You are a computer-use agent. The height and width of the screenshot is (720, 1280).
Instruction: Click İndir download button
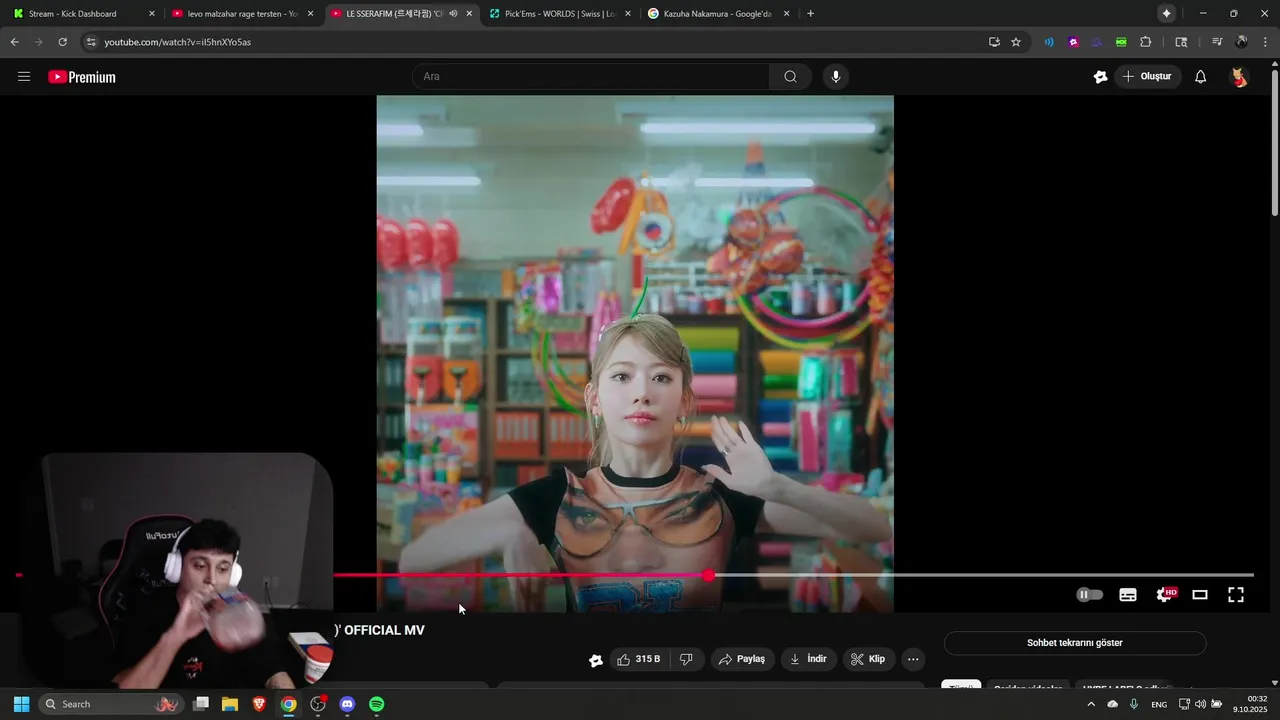tap(809, 659)
